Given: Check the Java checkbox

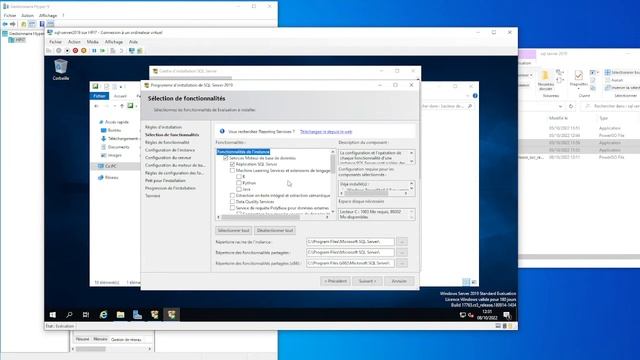Looking at the screenshot, I should (x=239, y=189).
